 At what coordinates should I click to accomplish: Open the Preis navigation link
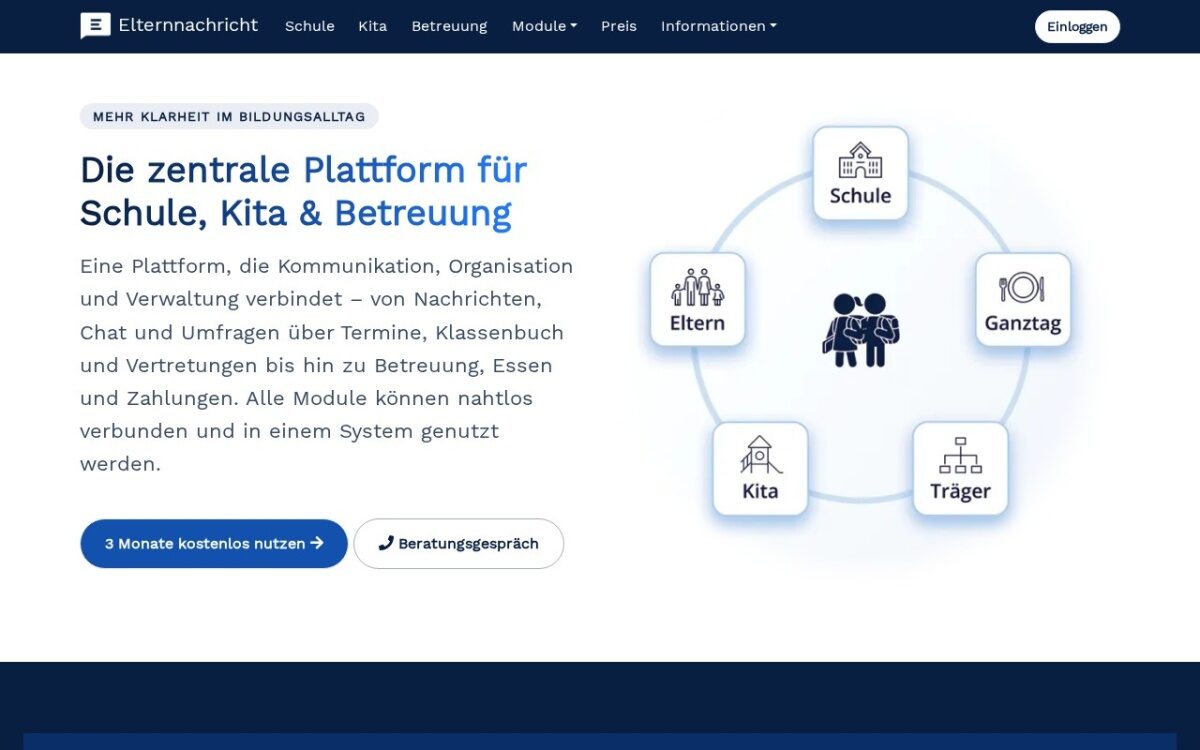coord(619,26)
